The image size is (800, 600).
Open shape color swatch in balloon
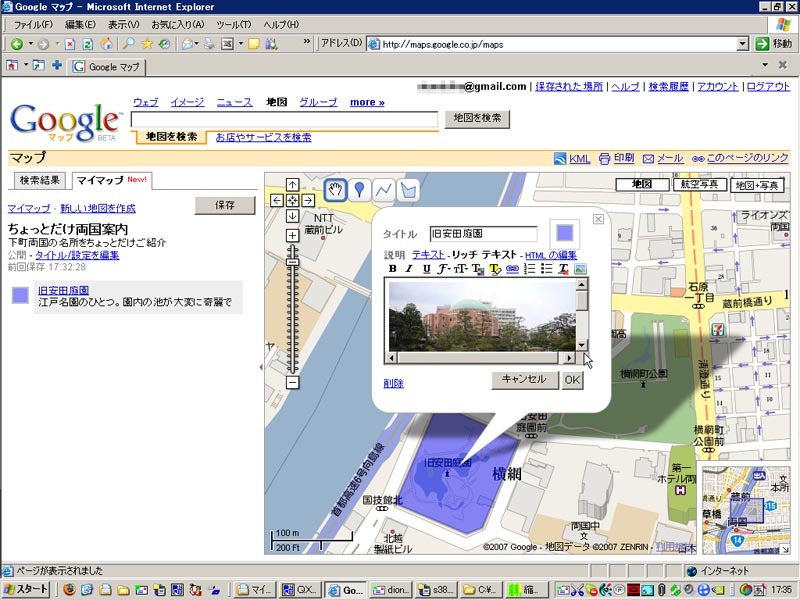[564, 234]
